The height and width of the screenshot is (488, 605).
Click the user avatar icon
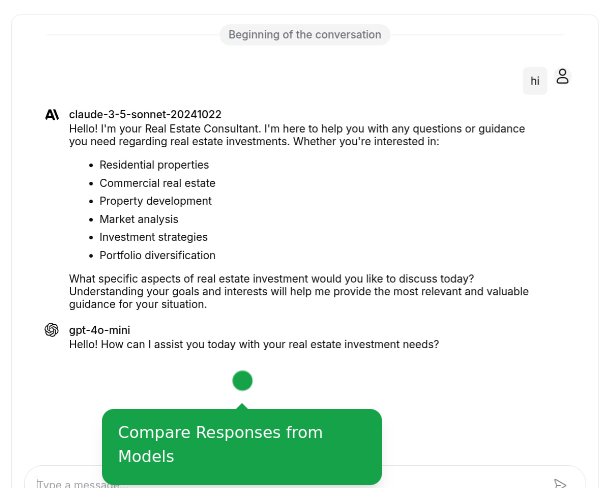[562, 76]
